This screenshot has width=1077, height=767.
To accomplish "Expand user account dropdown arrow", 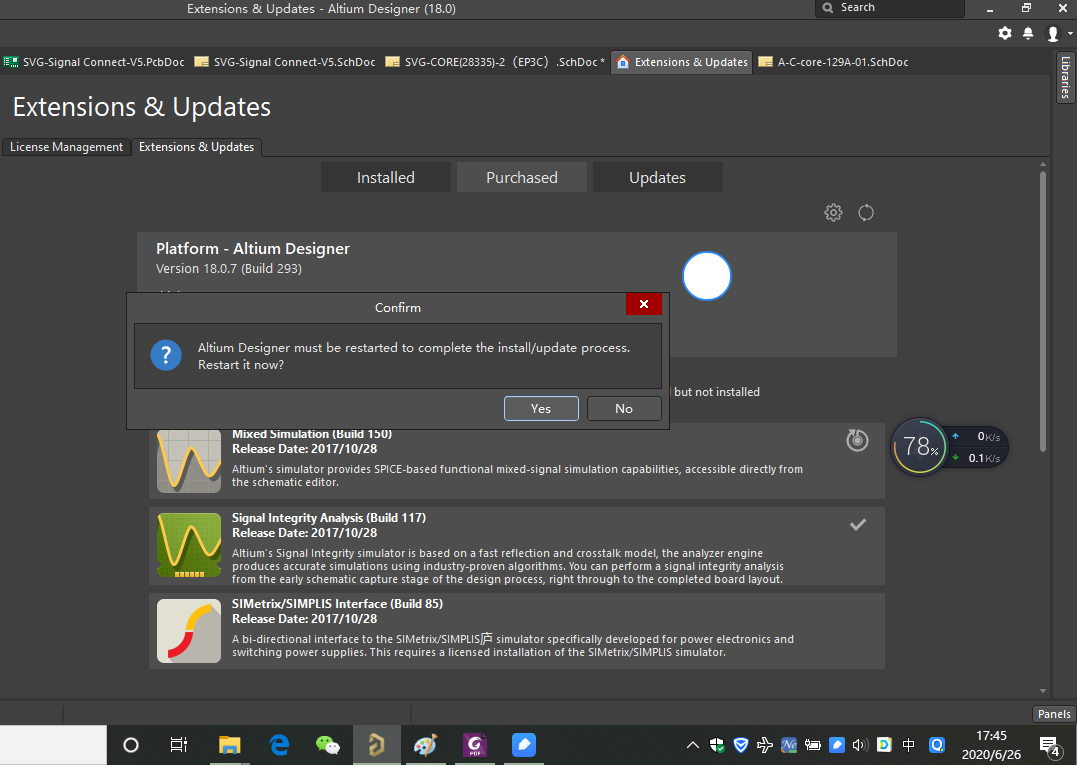I will pos(1069,34).
